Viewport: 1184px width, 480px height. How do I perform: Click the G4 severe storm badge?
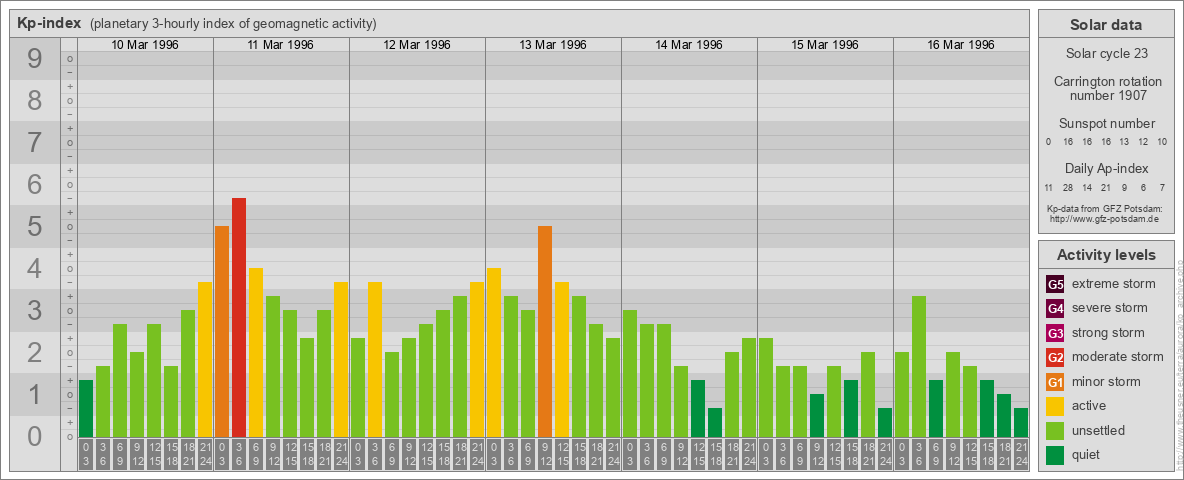1055,308
